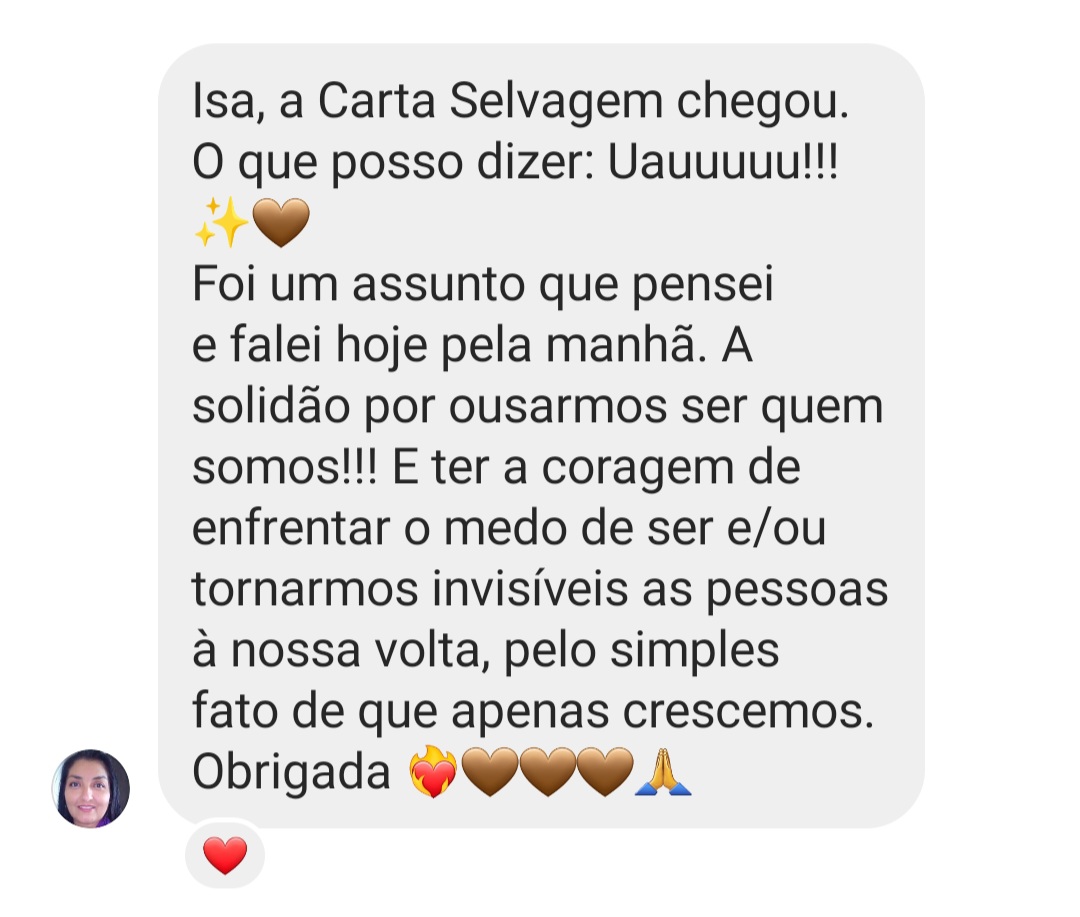Click the brown heart beside the sparkles
The height and width of the screenshot is (917, 1080).
pos(281,223)
